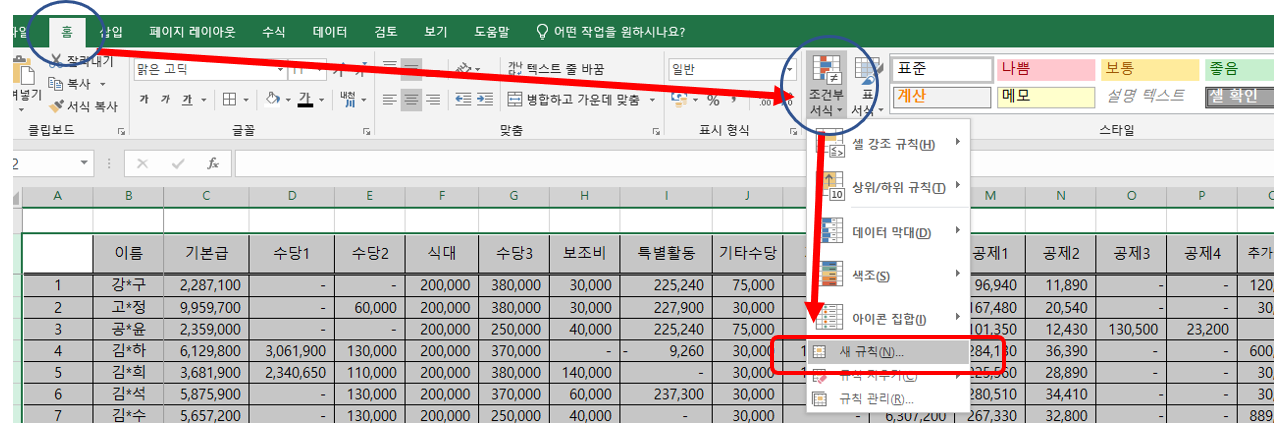Expand the underline style dropdown arrow
This screenshot has width=1287, height=430.
(204, 99)
